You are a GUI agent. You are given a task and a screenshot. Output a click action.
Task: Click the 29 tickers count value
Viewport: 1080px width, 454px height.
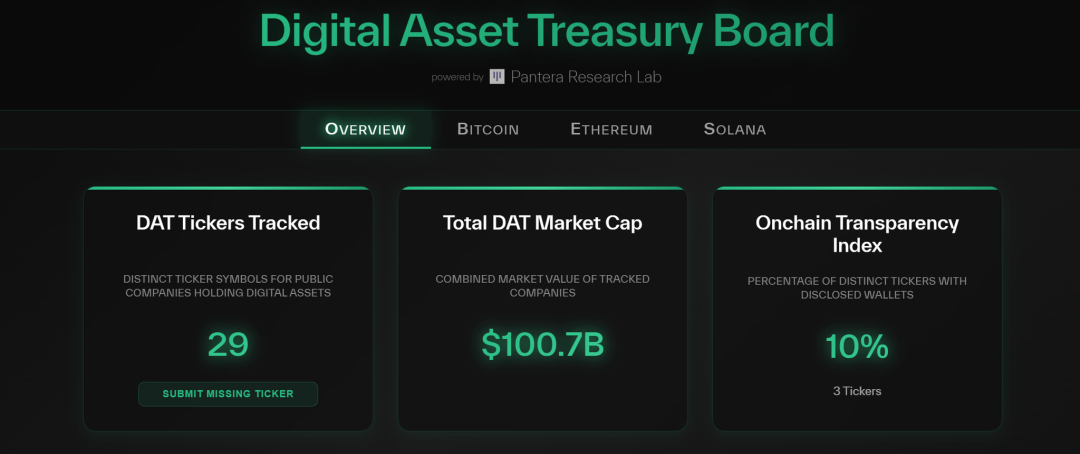click(228, 344)
